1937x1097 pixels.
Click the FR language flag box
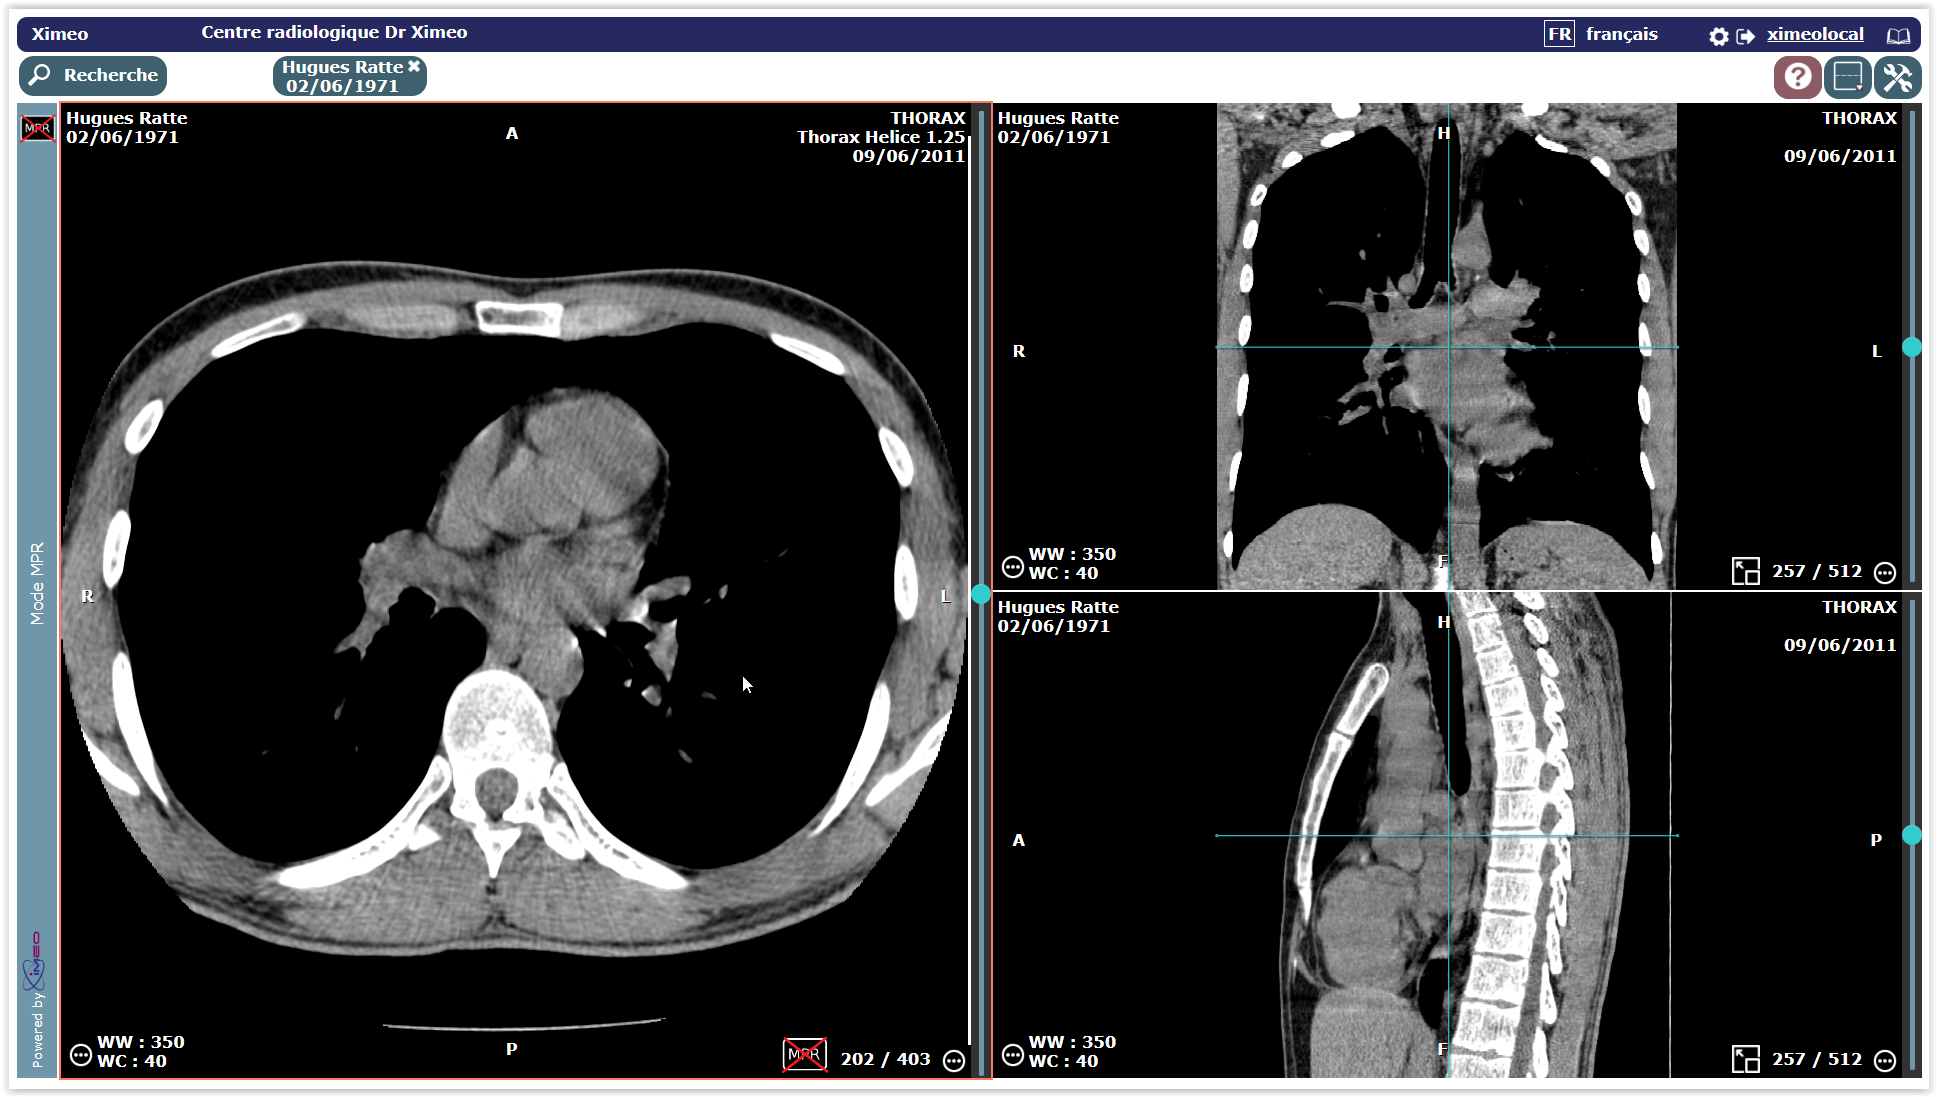(x=1559, y=34)
